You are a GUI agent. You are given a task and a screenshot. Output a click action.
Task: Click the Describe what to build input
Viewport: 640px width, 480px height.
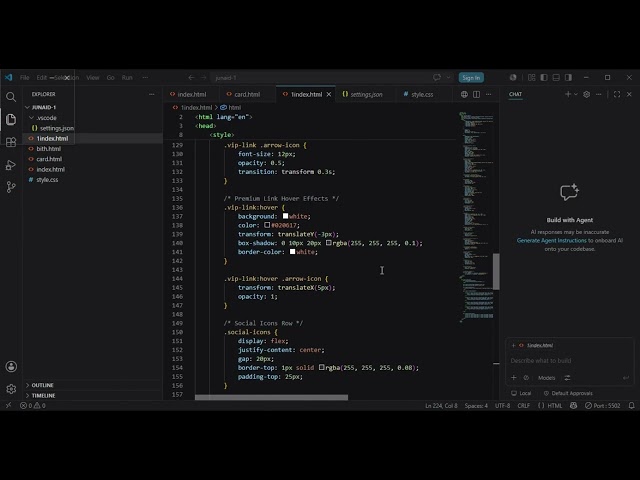pyautogui.click(x=567, y=360)
